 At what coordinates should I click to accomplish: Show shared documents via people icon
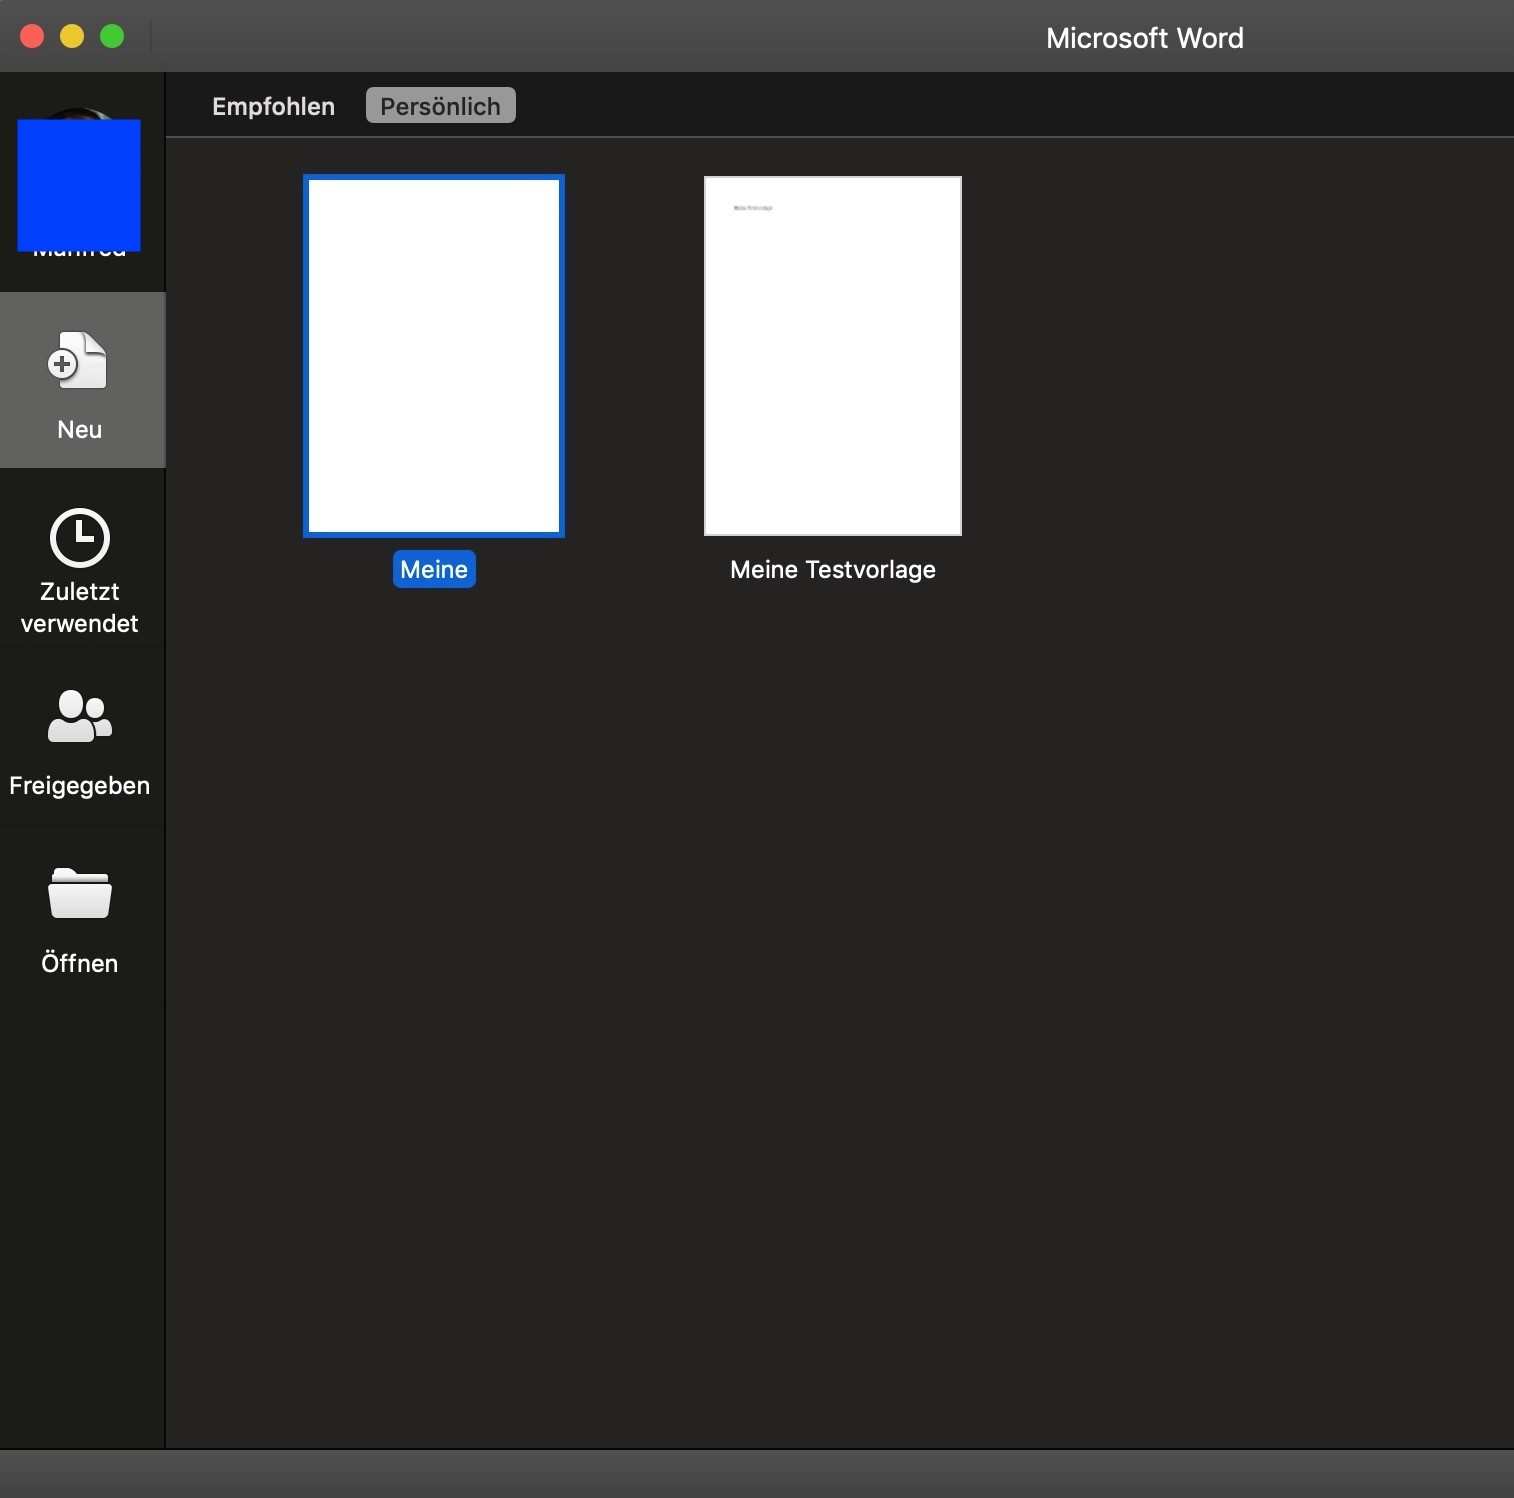(80, 716)
